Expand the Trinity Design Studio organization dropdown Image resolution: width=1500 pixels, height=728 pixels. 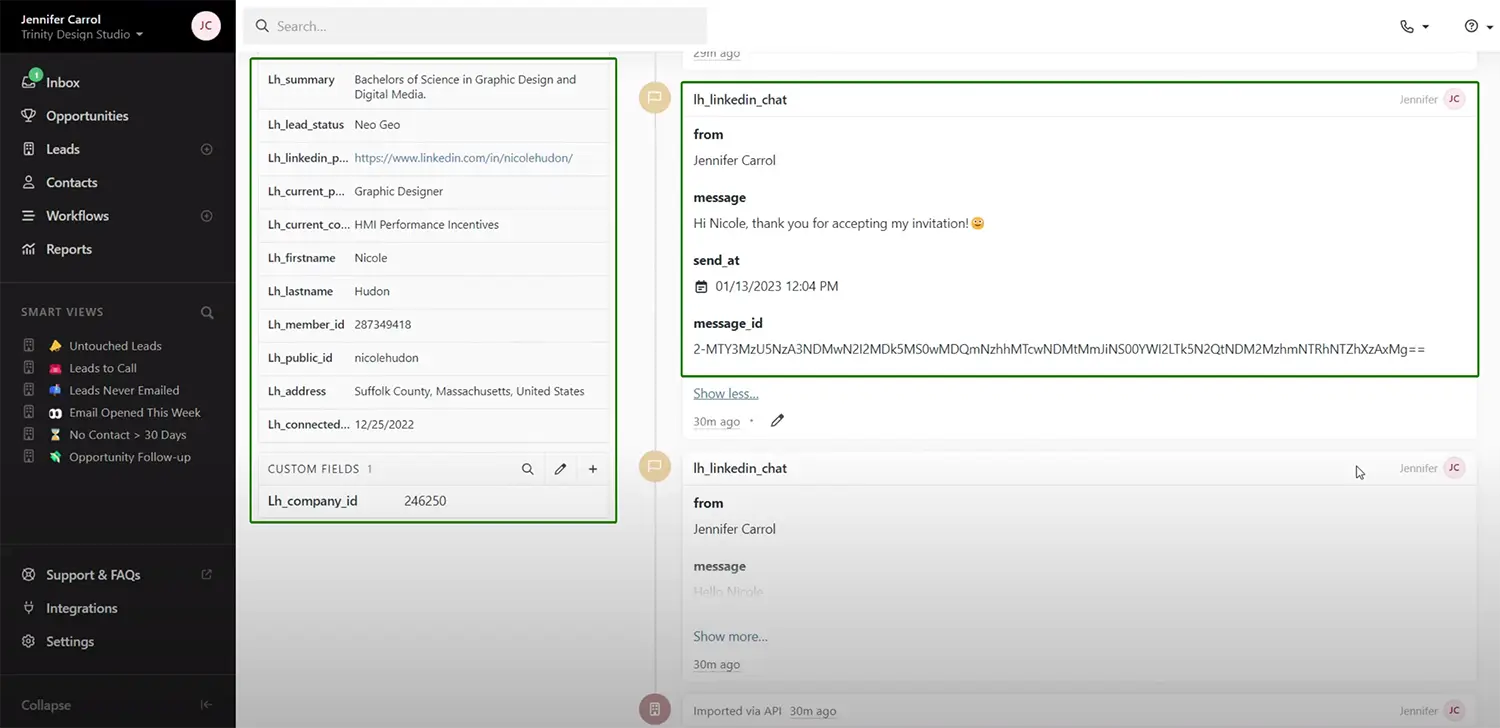click(82, 34)
